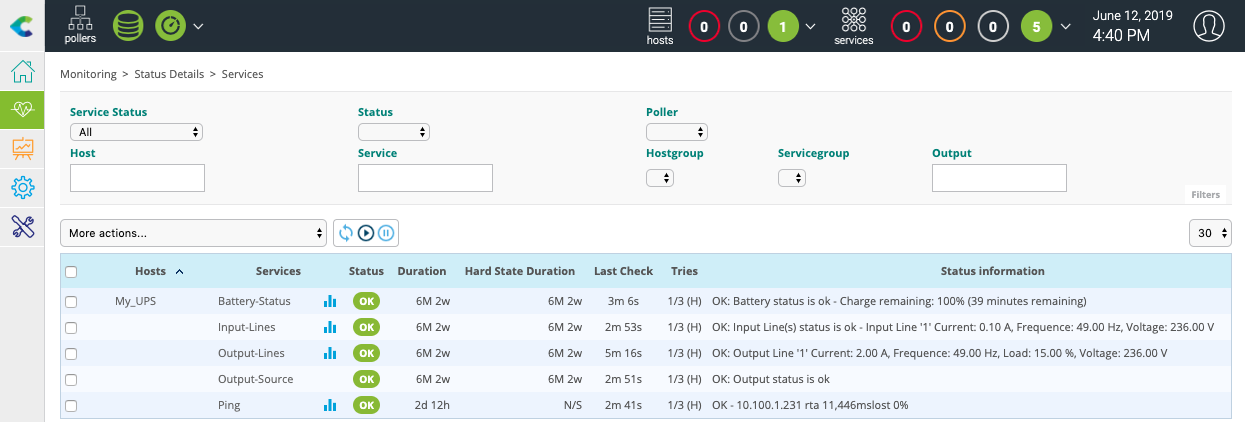Image resolution: width=1245 pixels, height=422 pixels.
Task: Tick the checkbox for the Battery-Status row
Action: click(71, 301)
